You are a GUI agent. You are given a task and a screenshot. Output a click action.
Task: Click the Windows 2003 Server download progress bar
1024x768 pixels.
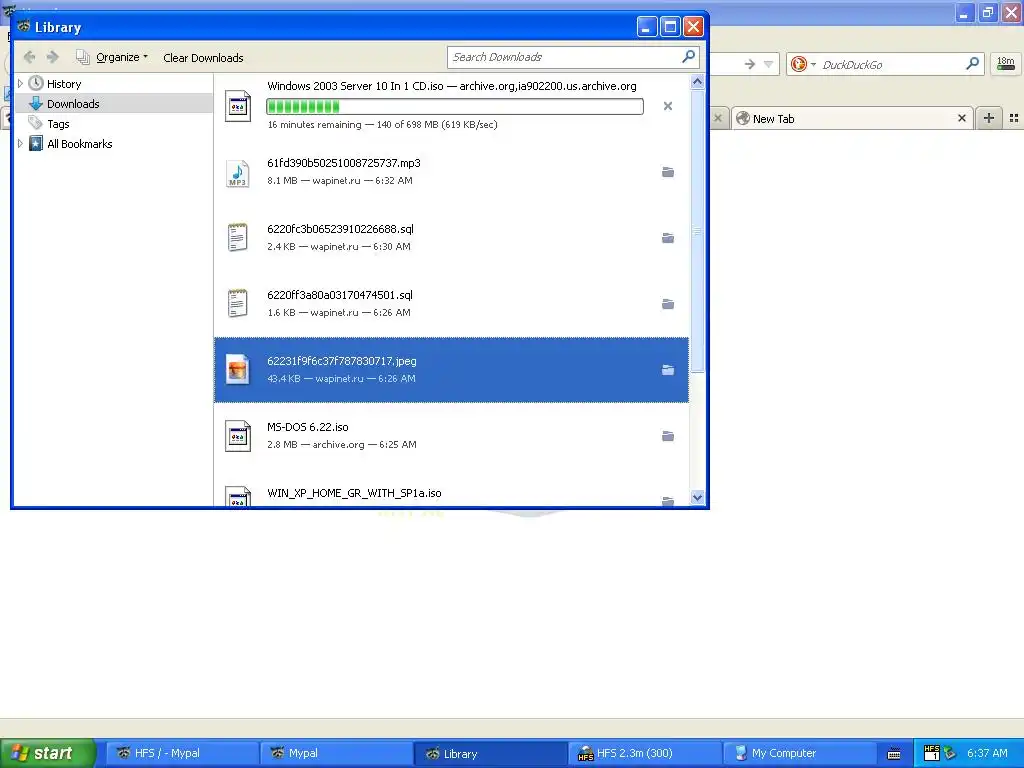(x=455, y=106)
